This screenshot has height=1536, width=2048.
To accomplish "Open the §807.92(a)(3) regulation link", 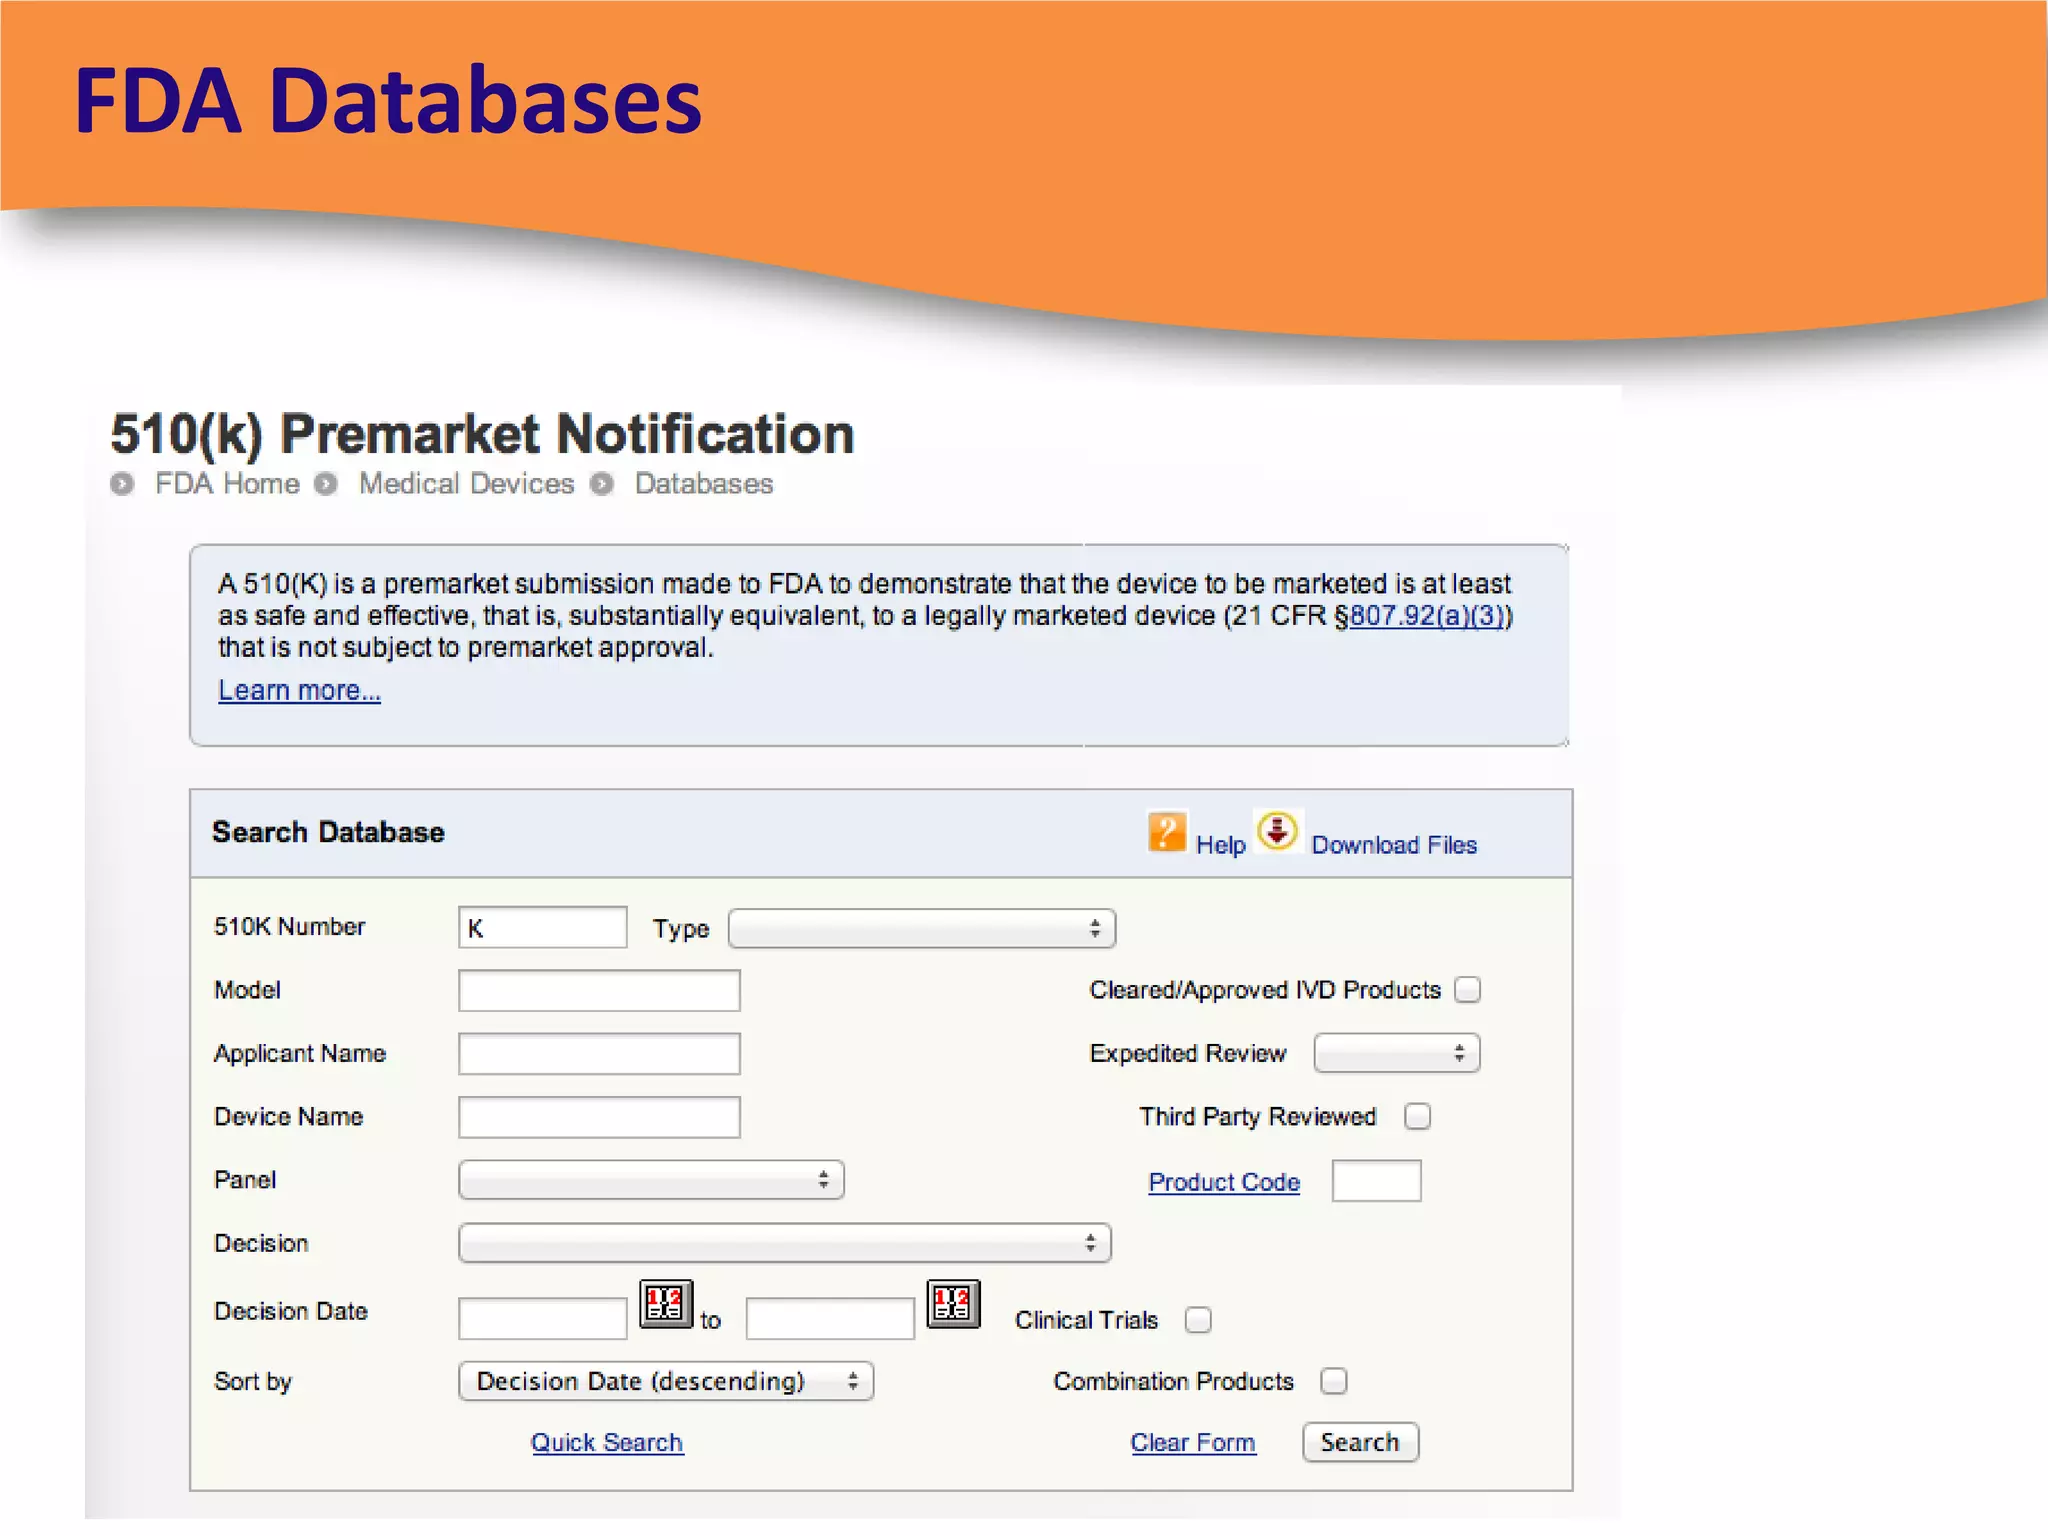I will click(1428, 615).
